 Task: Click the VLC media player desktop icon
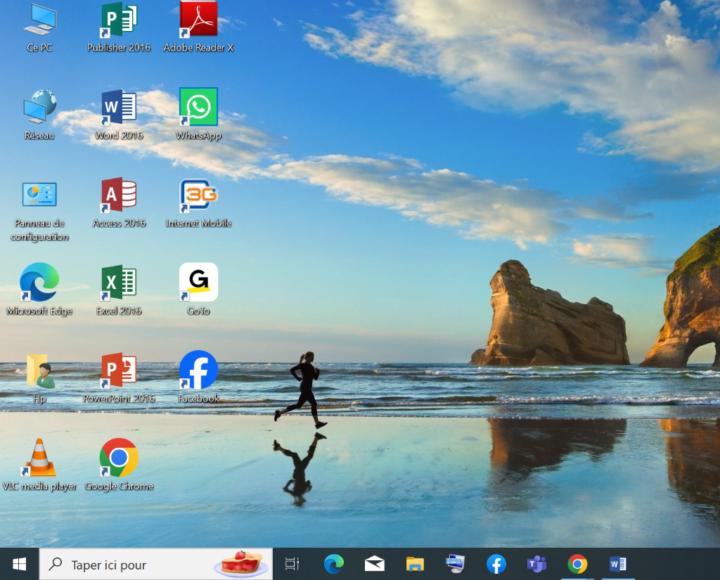tap(39, 459)
